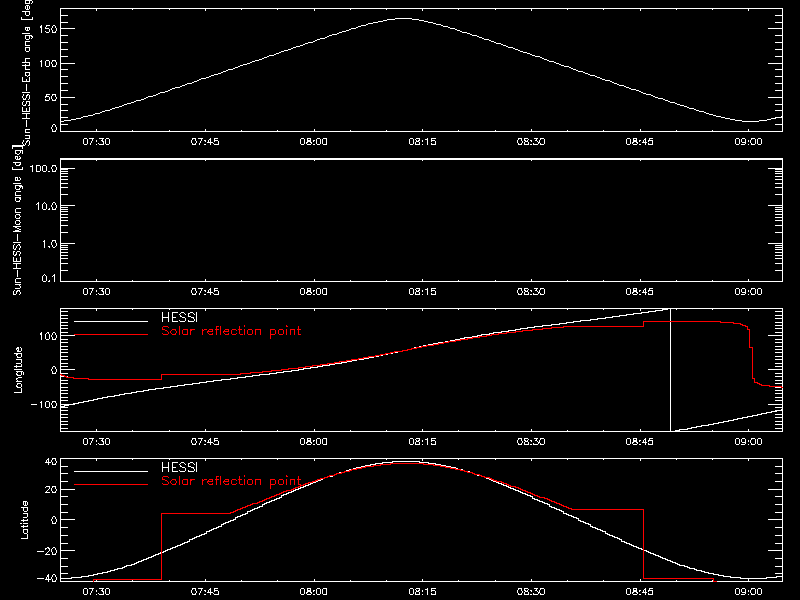800x600 pixels.
Task: Click Solar reflection point label in Latitude plot
Action: pos(231,481)
